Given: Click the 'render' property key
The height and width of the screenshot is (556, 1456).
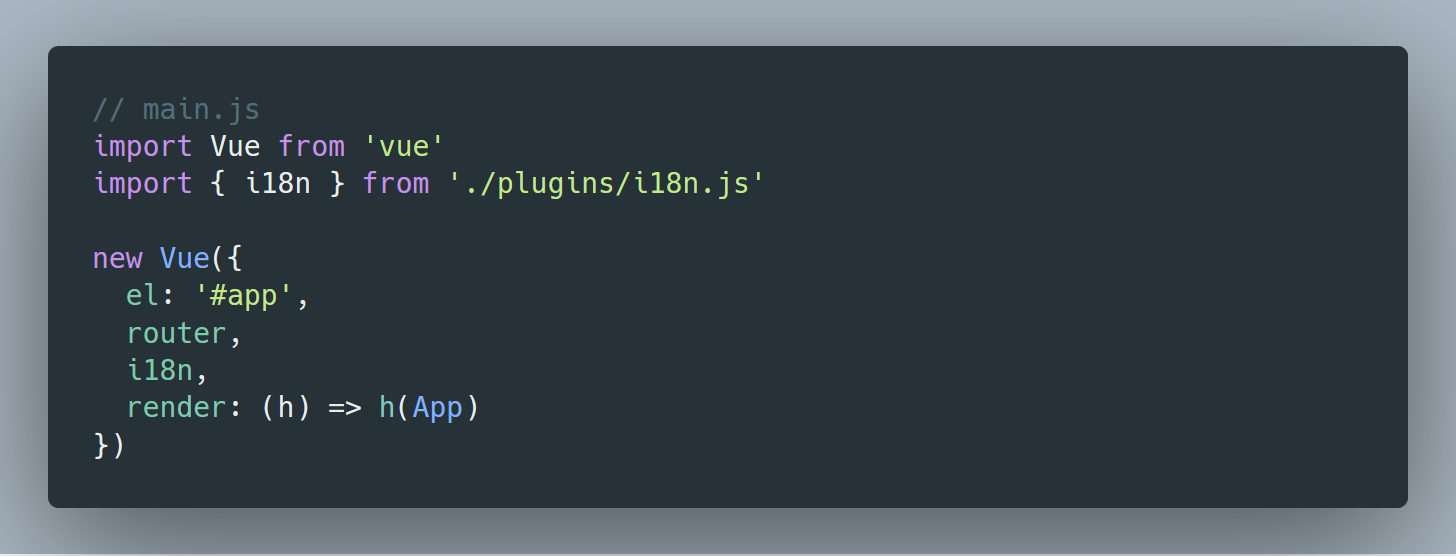Looking at the screenshot, I should point(177,409).
